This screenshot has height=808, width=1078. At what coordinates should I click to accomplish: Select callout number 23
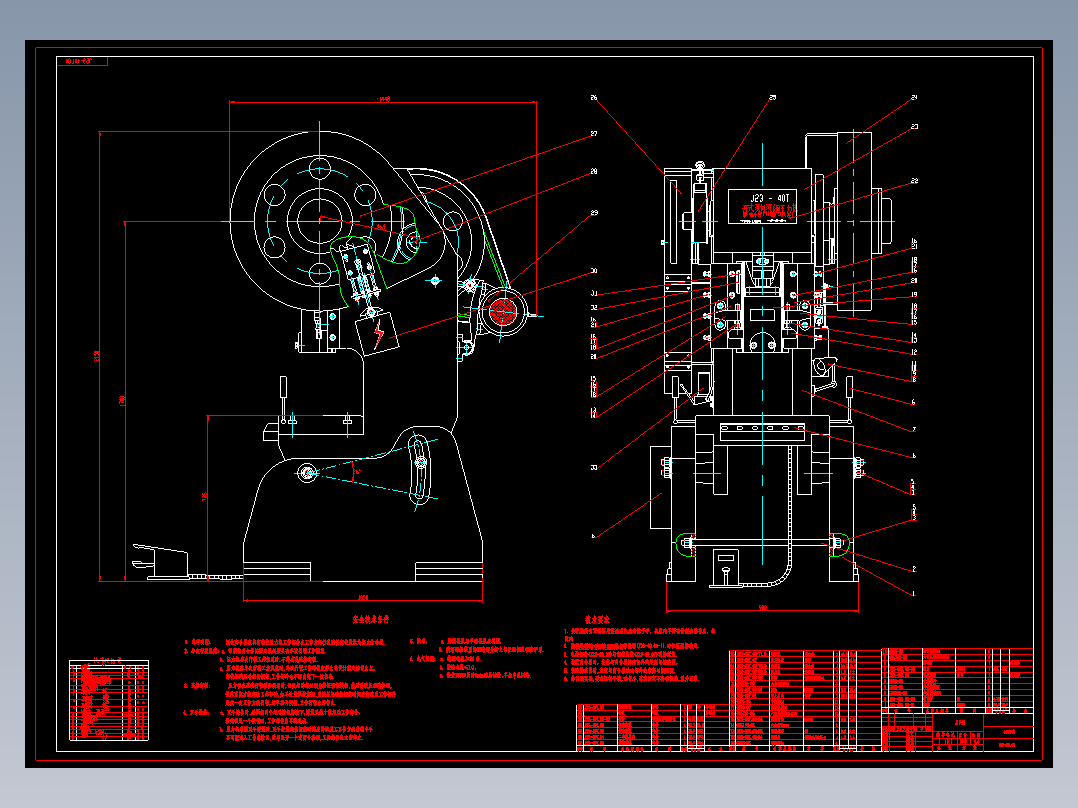(x=914, y=127)
